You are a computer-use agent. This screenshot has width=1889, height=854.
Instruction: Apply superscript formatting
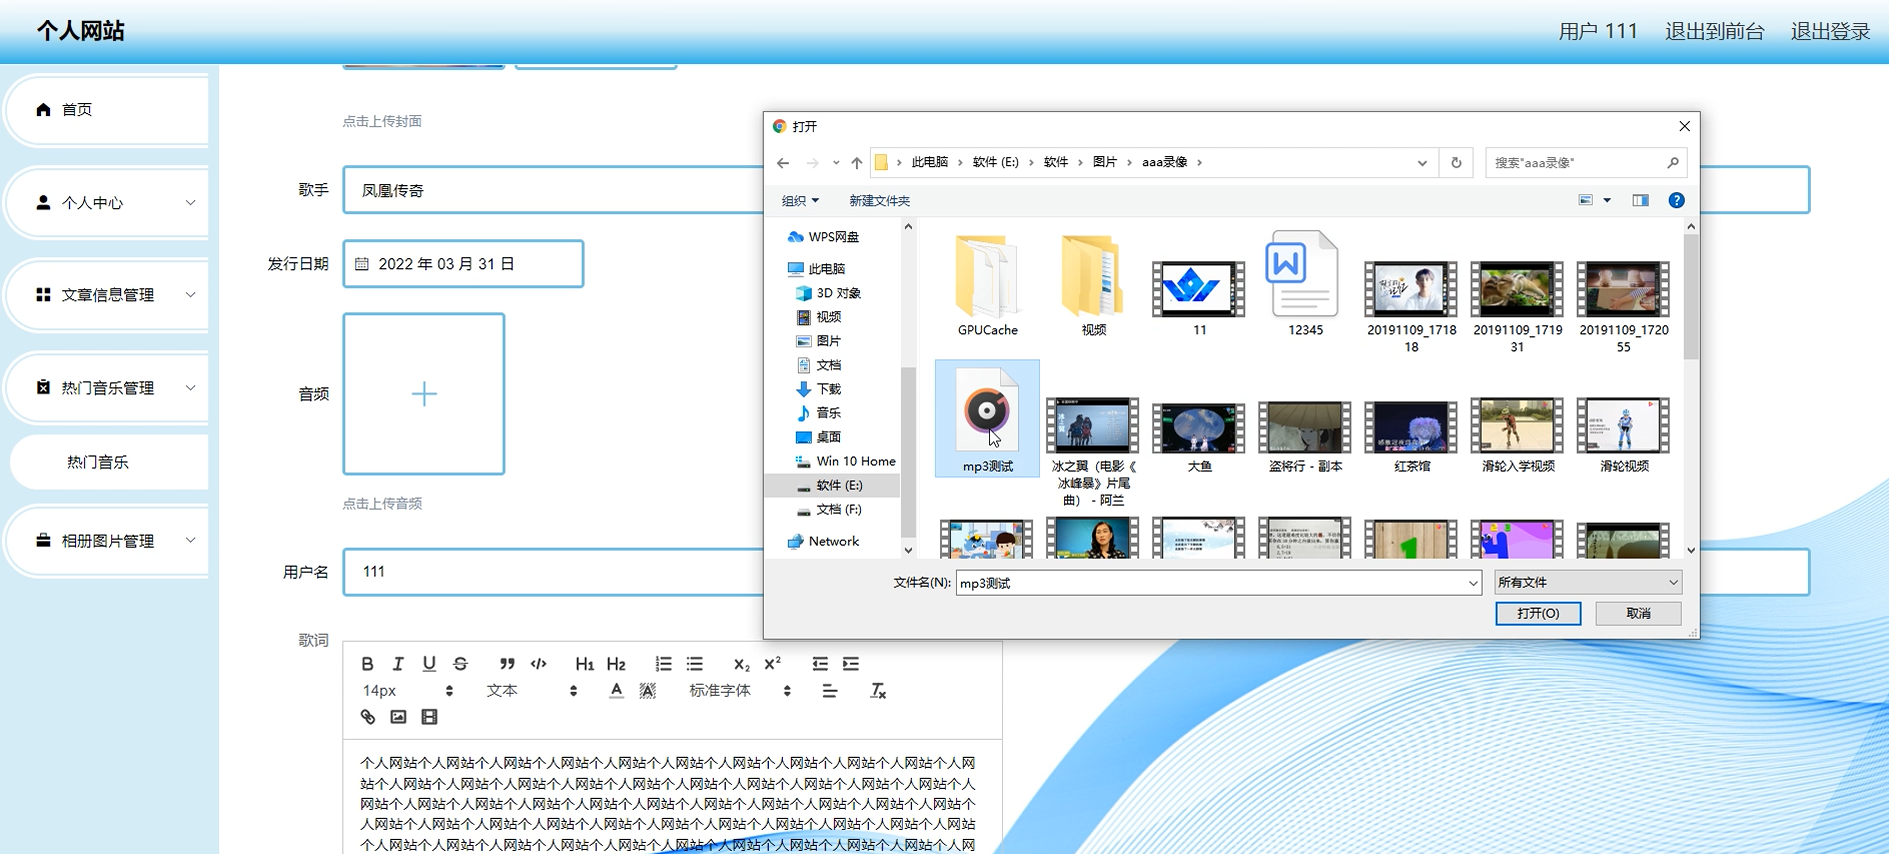[772, 664]
